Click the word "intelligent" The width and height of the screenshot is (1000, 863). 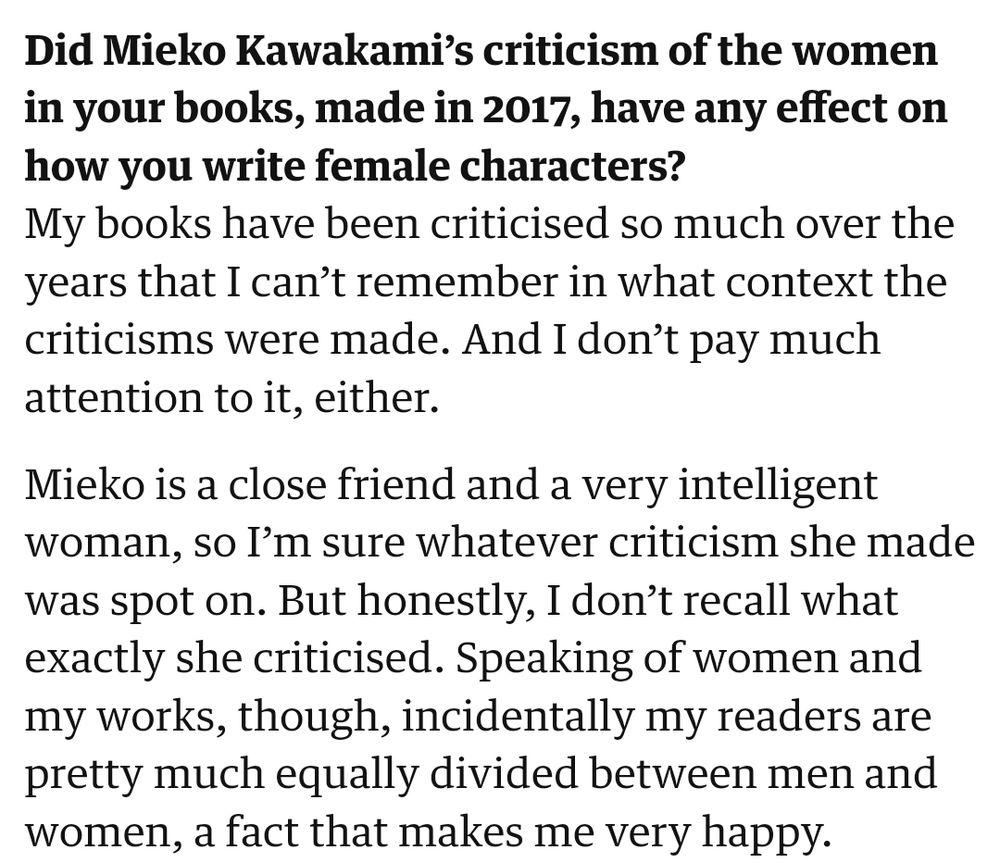pyautogui.click(x=777, y=487)
